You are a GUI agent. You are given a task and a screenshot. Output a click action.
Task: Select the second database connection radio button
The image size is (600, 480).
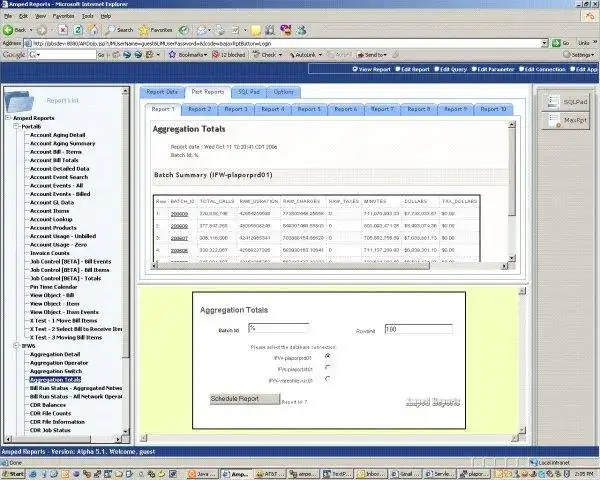coord(328,367)
